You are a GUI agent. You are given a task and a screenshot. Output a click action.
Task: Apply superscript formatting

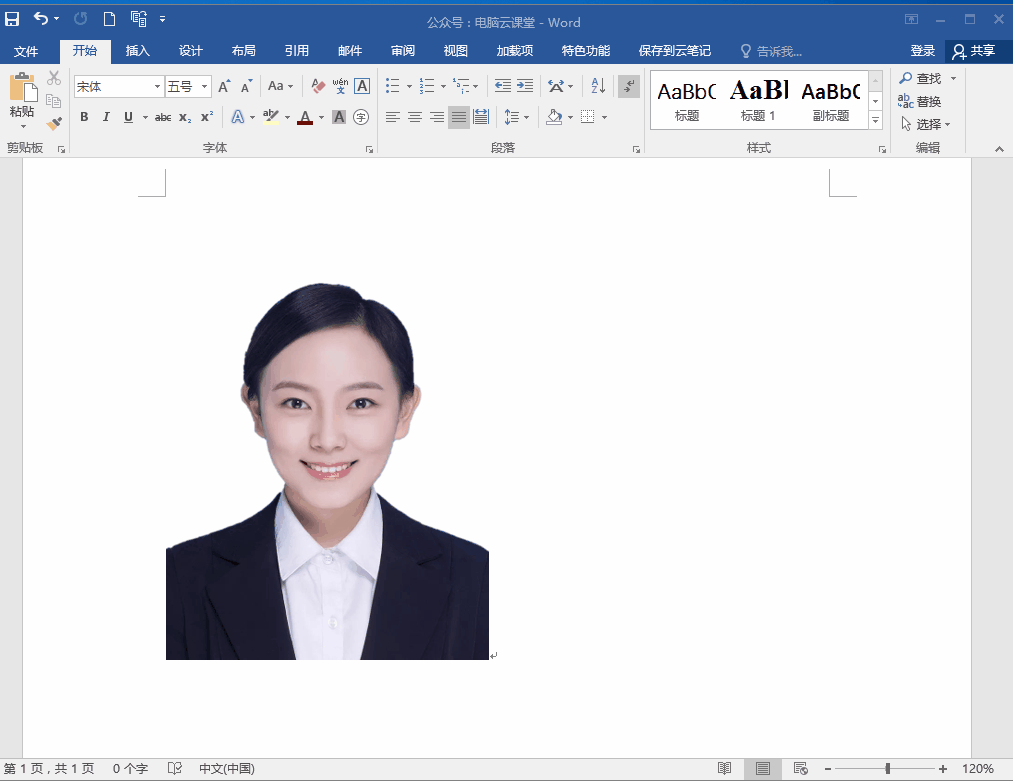tap(207, 117)
